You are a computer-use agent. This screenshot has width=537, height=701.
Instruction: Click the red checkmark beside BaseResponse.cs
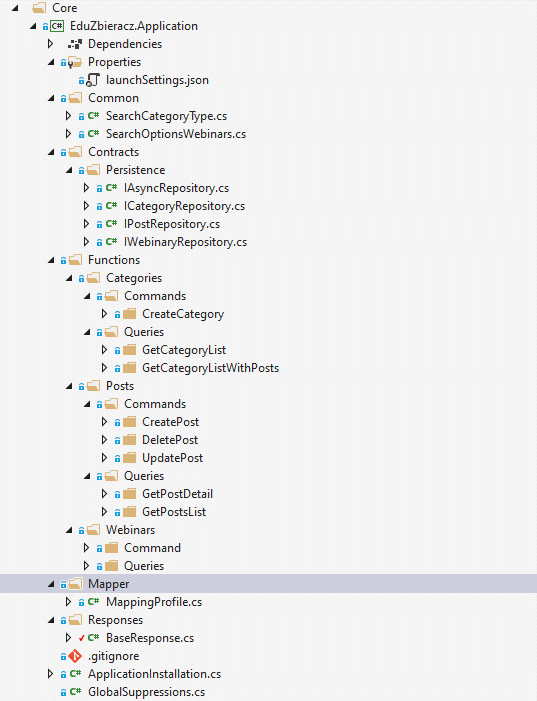click(81, 638)
